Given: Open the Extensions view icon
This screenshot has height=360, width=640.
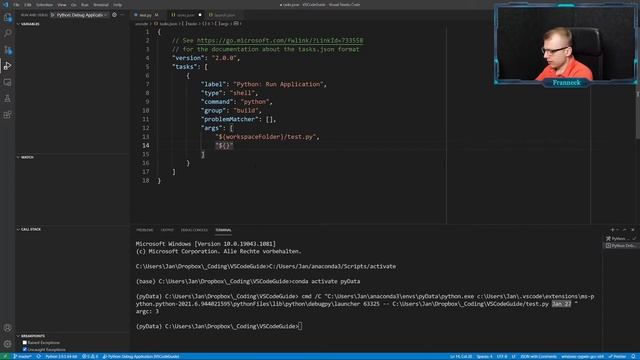Looking at the screenshot, I should point(7,115).
